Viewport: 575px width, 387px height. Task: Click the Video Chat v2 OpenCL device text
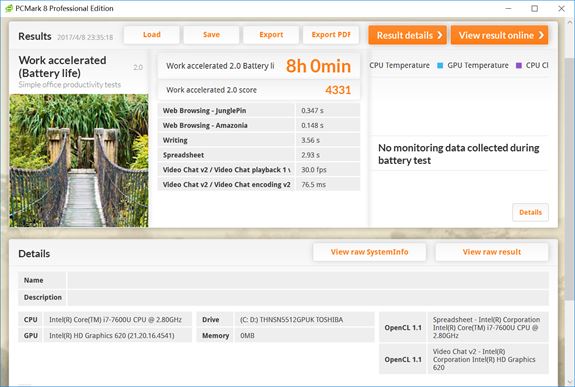(484, 359)
